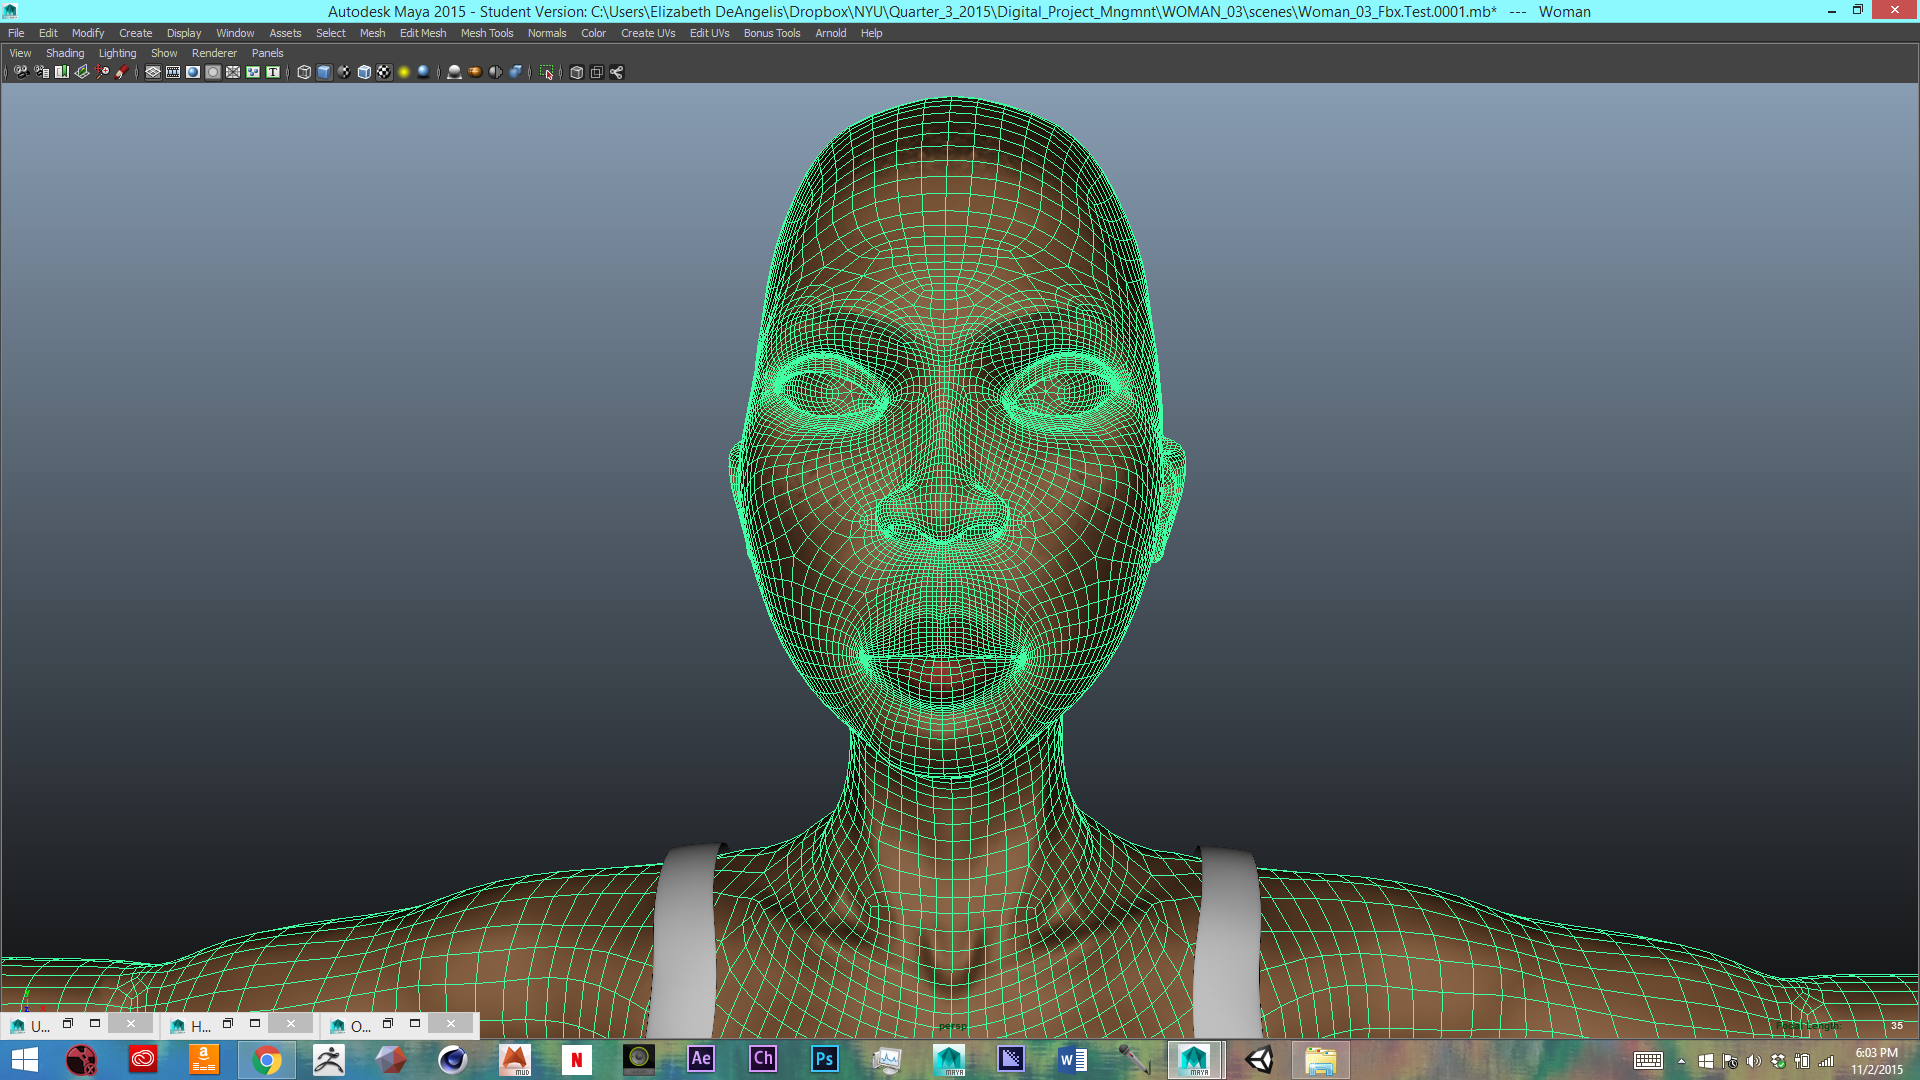Open the Help menu
Image resolution: width=1920 pixels, height=1080 pixels.
coord(871,33)
